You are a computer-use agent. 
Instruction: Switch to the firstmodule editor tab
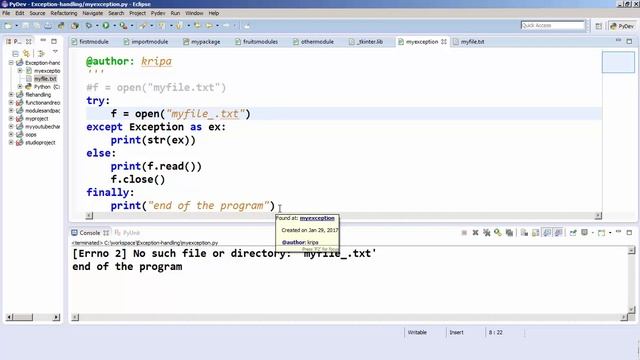tap(90, 42)
